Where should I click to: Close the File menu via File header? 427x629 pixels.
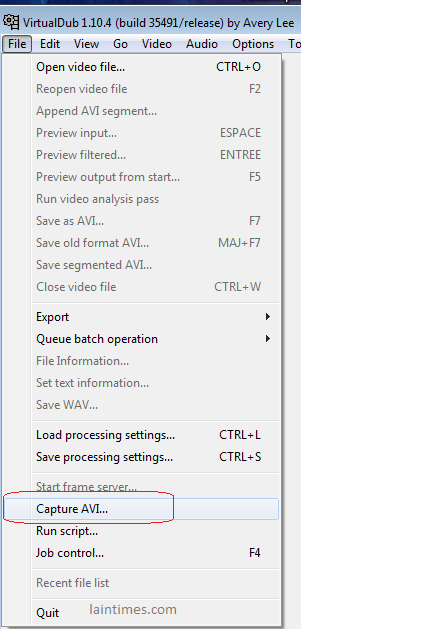pyautogui.click(x=17, y=44)
